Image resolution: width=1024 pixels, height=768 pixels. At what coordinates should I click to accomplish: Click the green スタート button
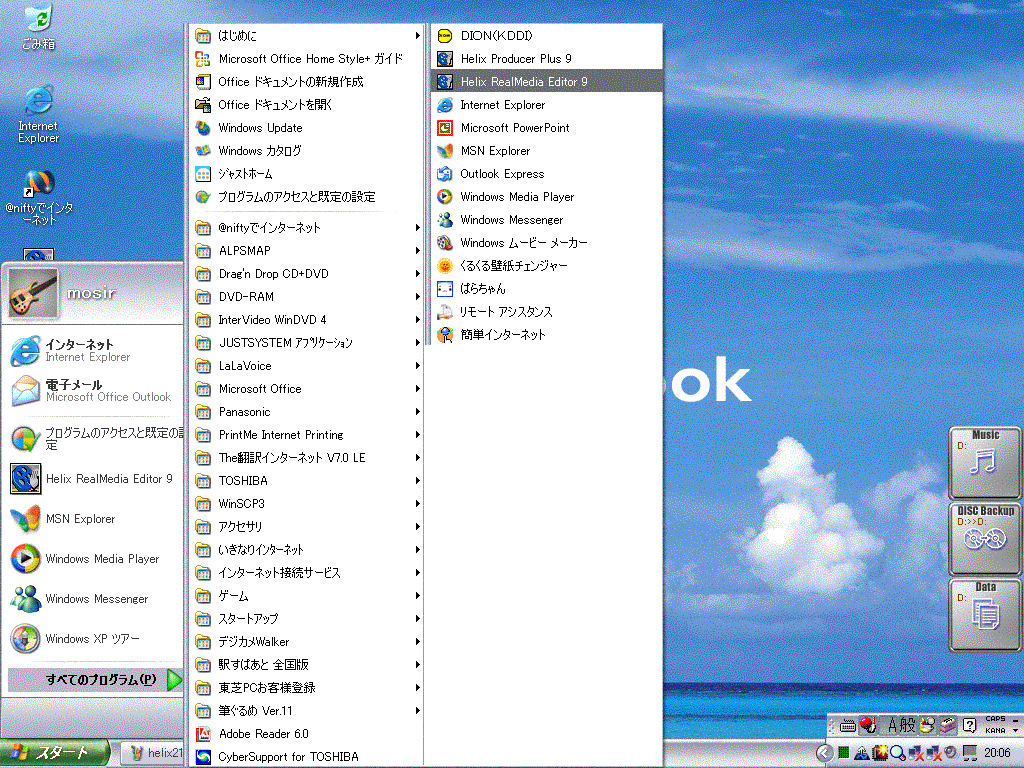(x=54, y=753)
